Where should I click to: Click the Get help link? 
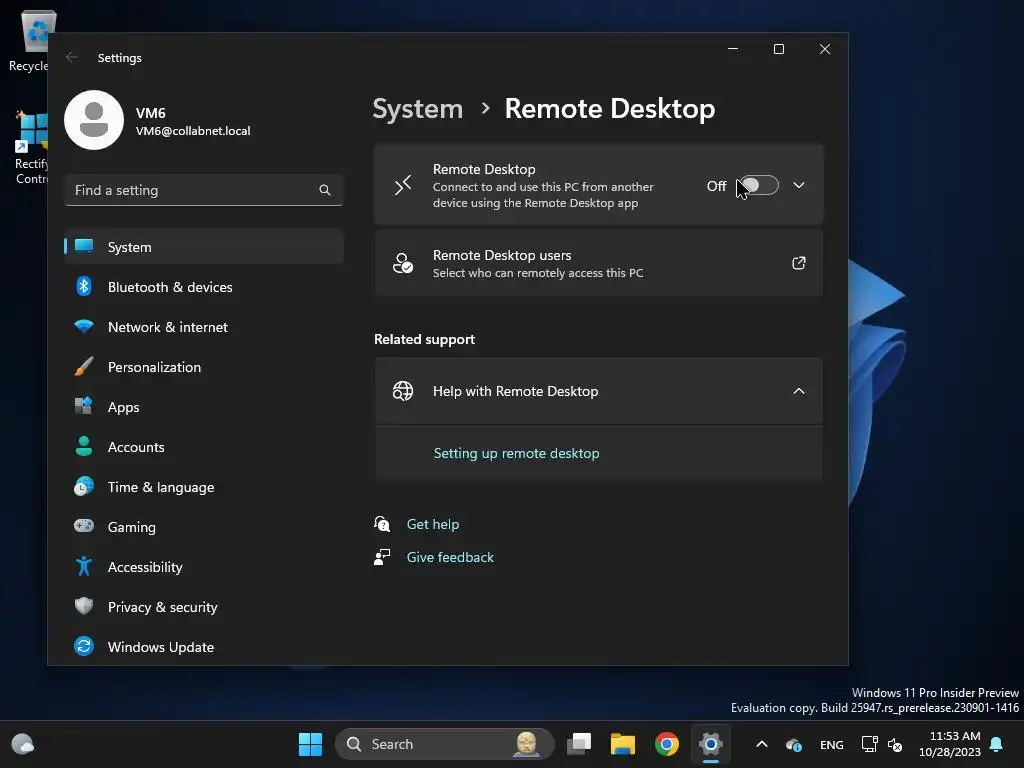tap(432, 524)
